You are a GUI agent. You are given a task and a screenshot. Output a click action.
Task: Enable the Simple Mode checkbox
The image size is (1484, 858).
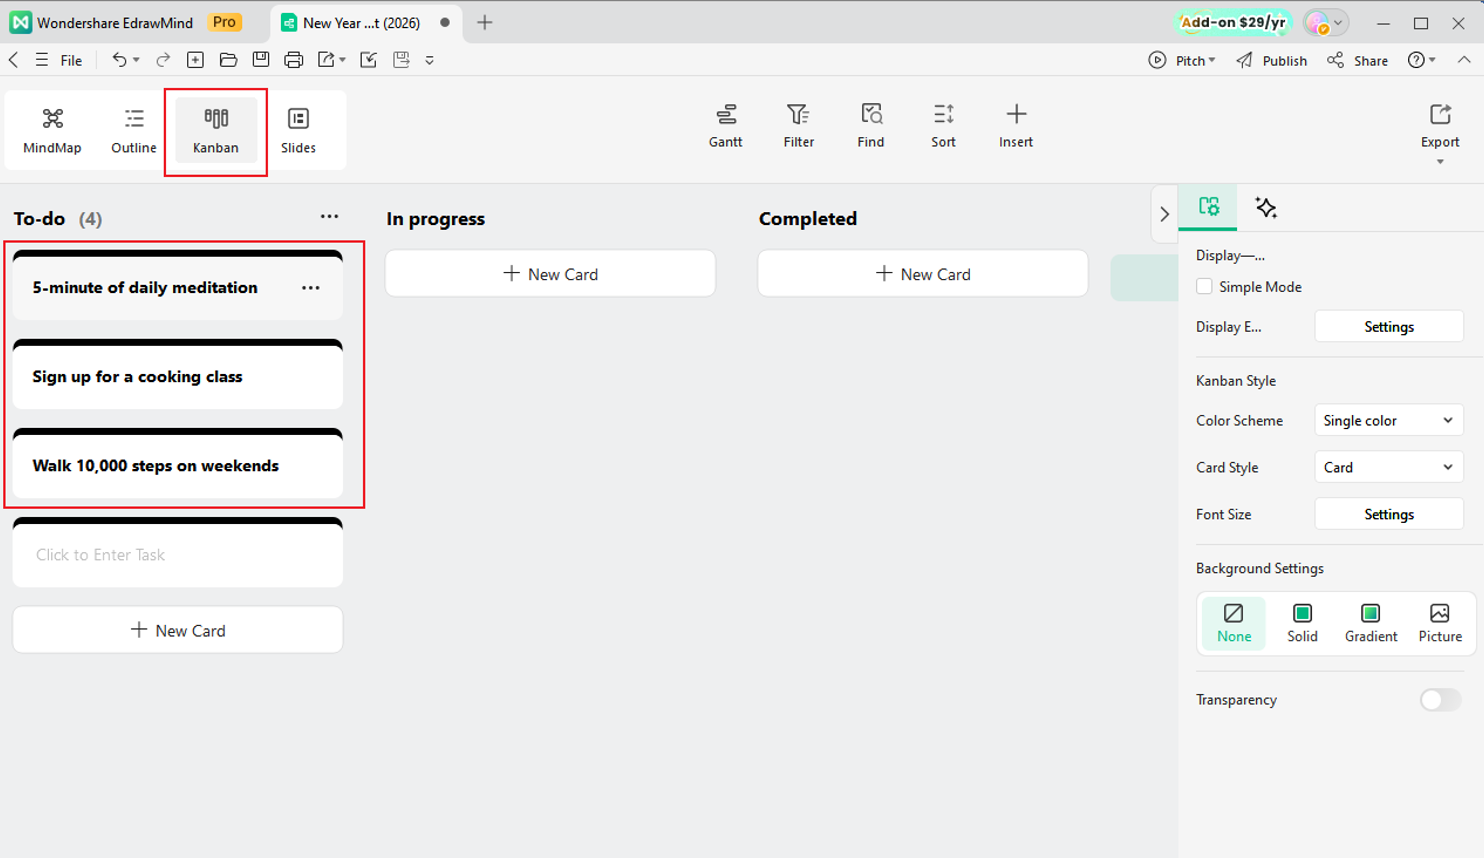(x=1204, y=287)
